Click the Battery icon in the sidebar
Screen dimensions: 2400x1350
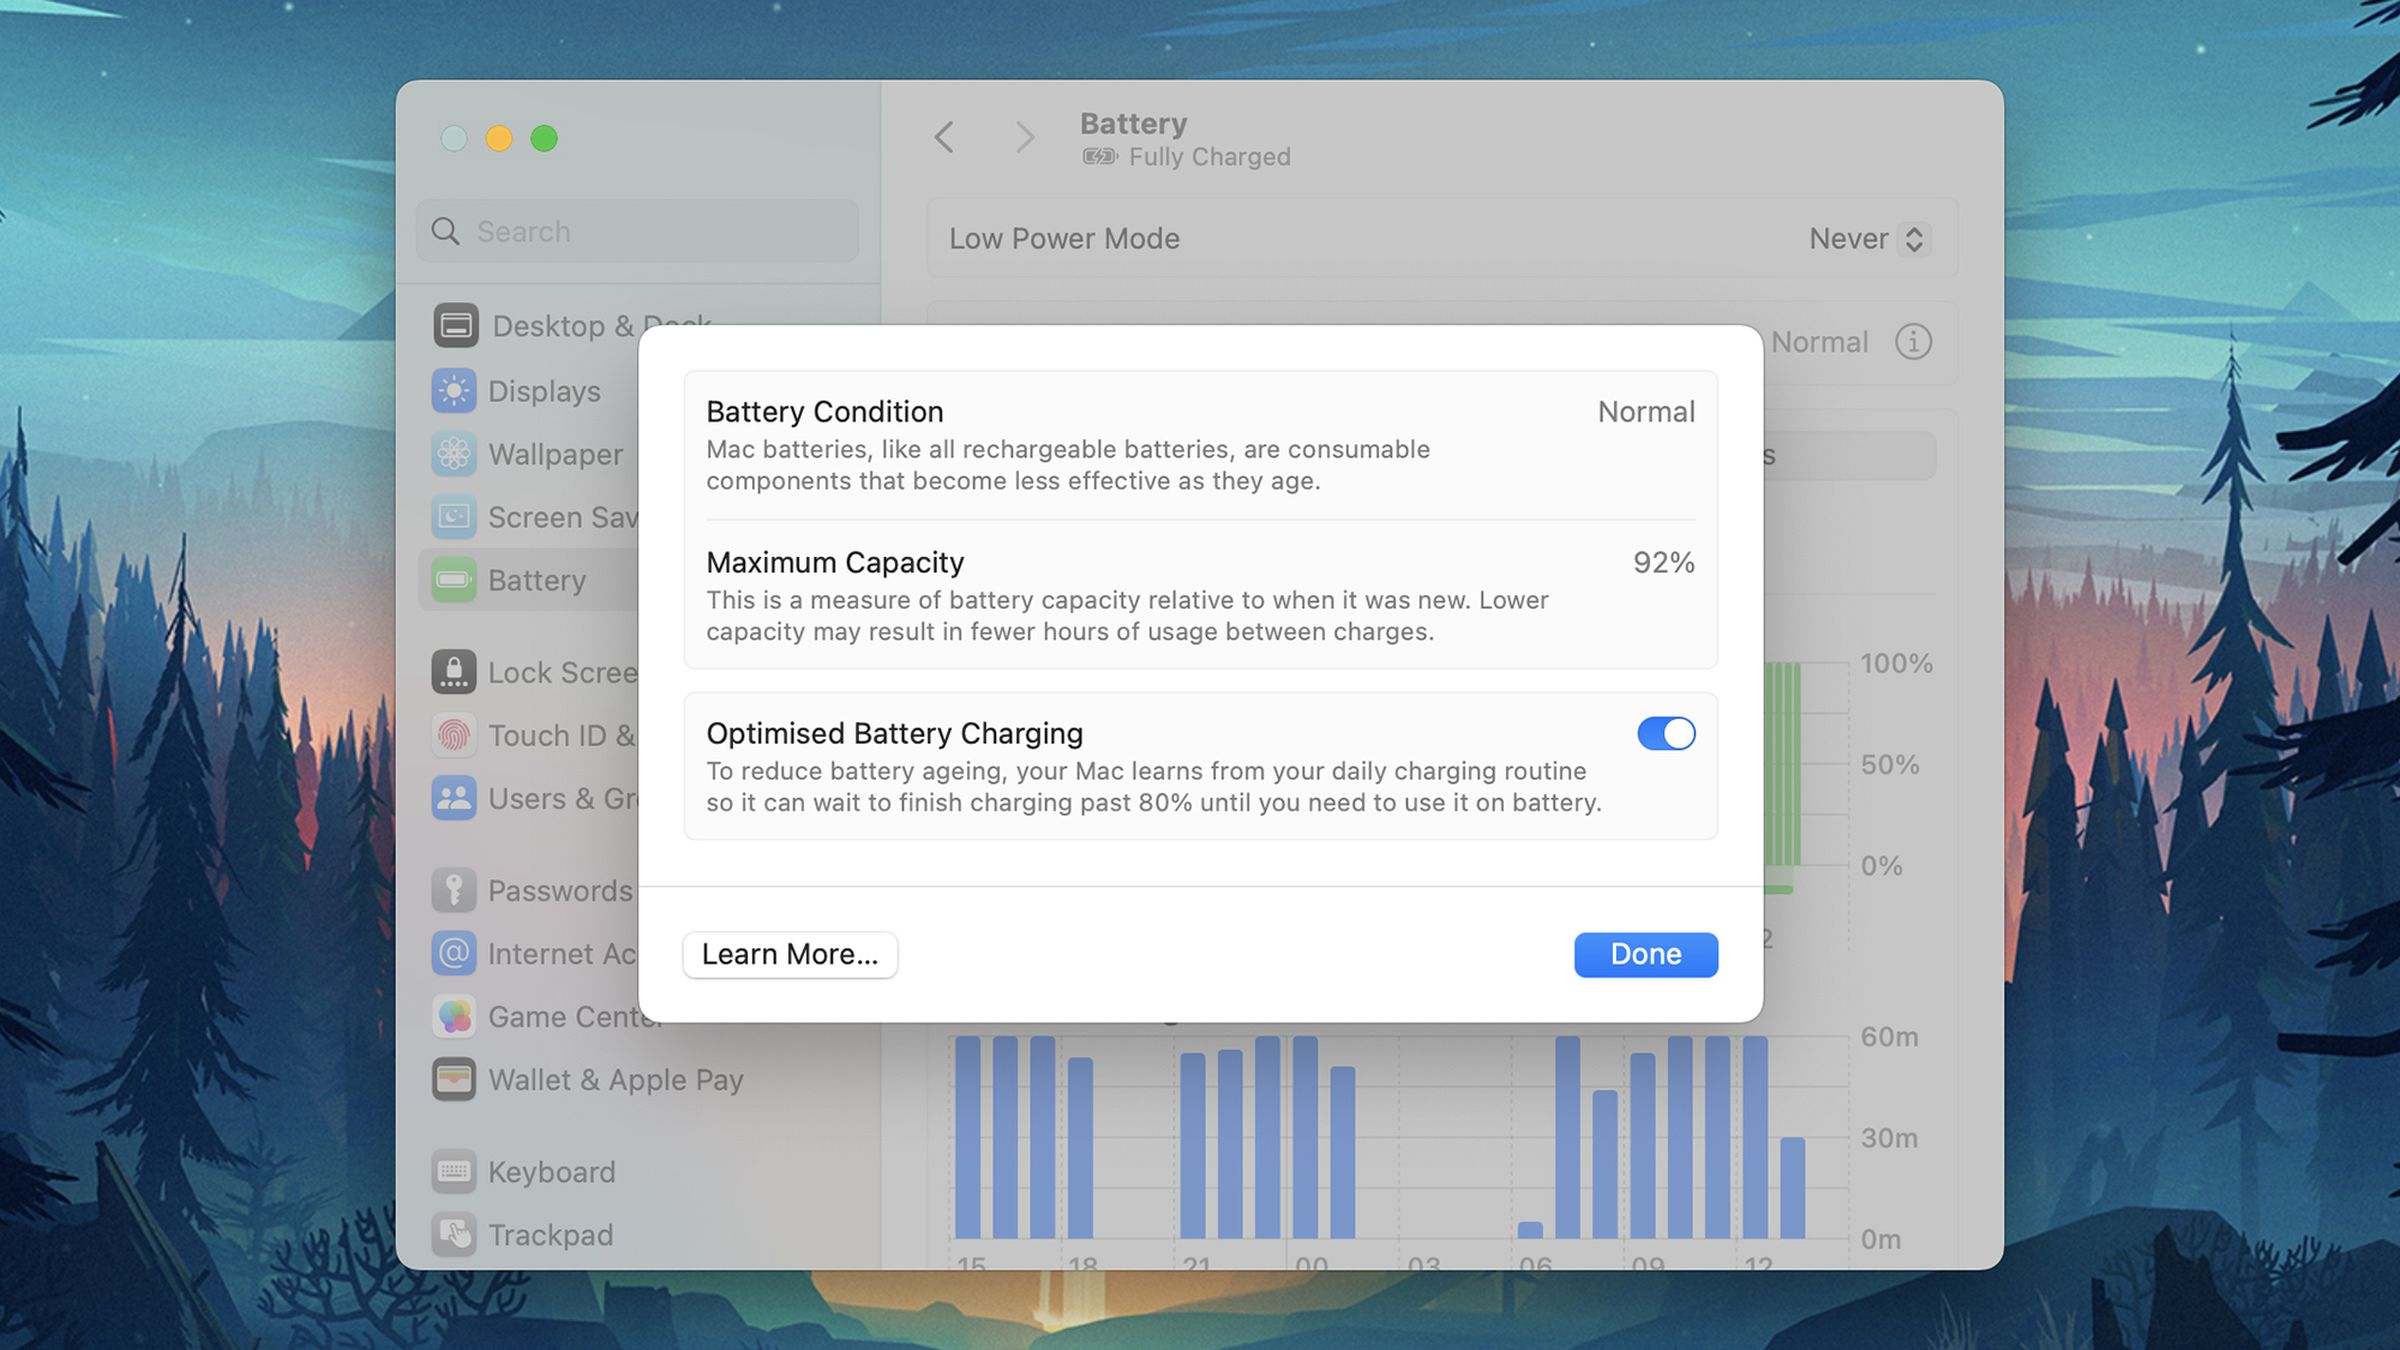[455, 580]
